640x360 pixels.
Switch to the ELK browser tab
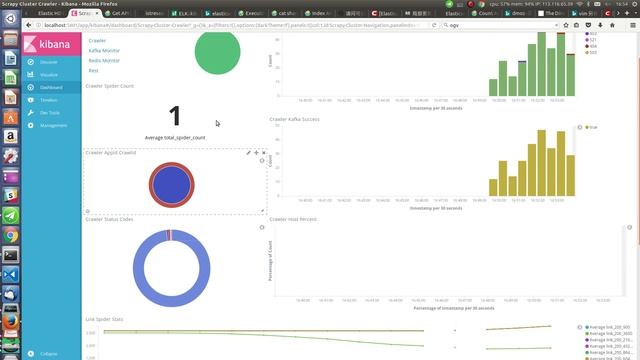click(x=185, y=13)
